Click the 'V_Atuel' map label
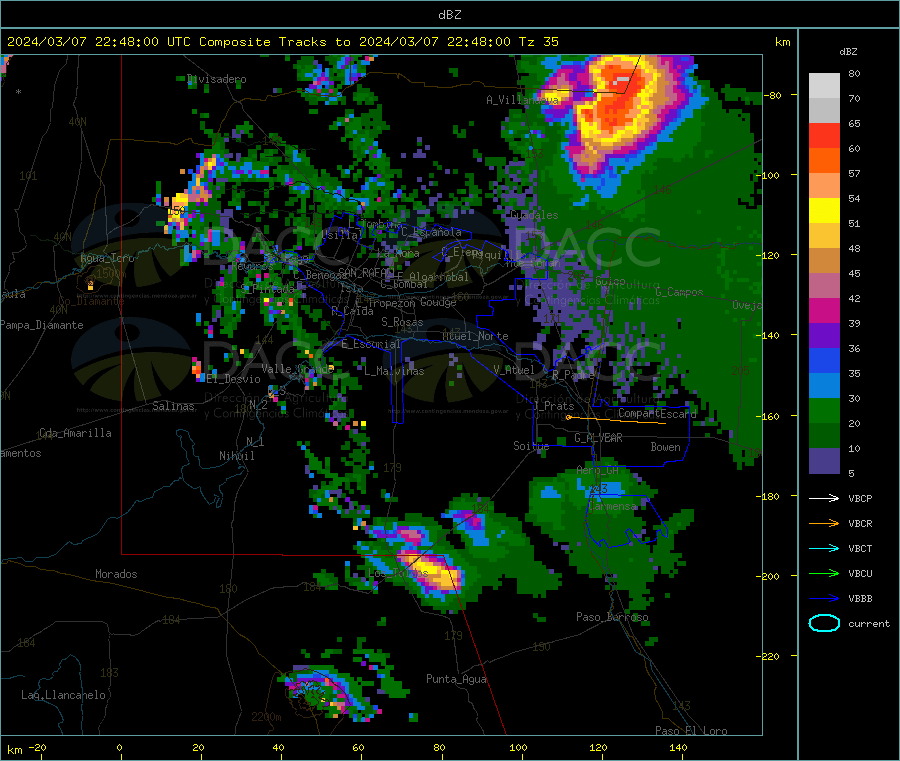900x761 pixels. [x=514, y=370]
